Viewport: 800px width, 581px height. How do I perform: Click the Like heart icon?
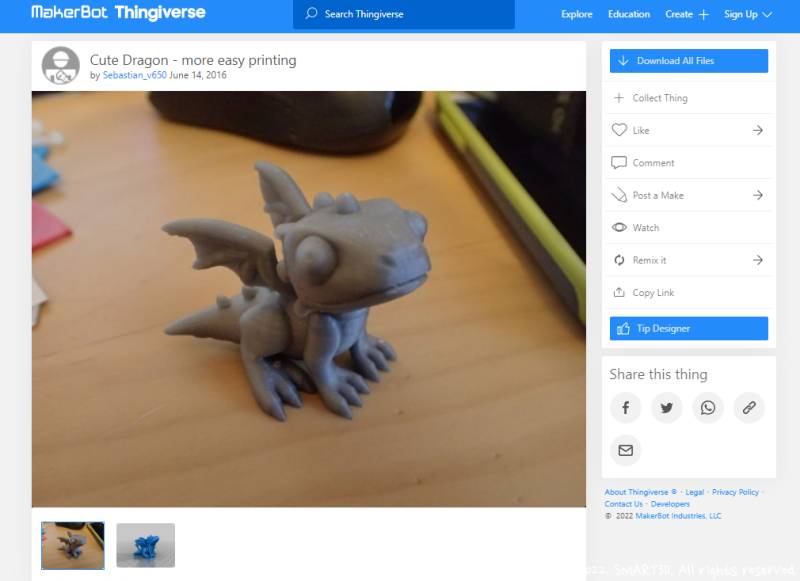pyautogui.click(x=619, y=130)
